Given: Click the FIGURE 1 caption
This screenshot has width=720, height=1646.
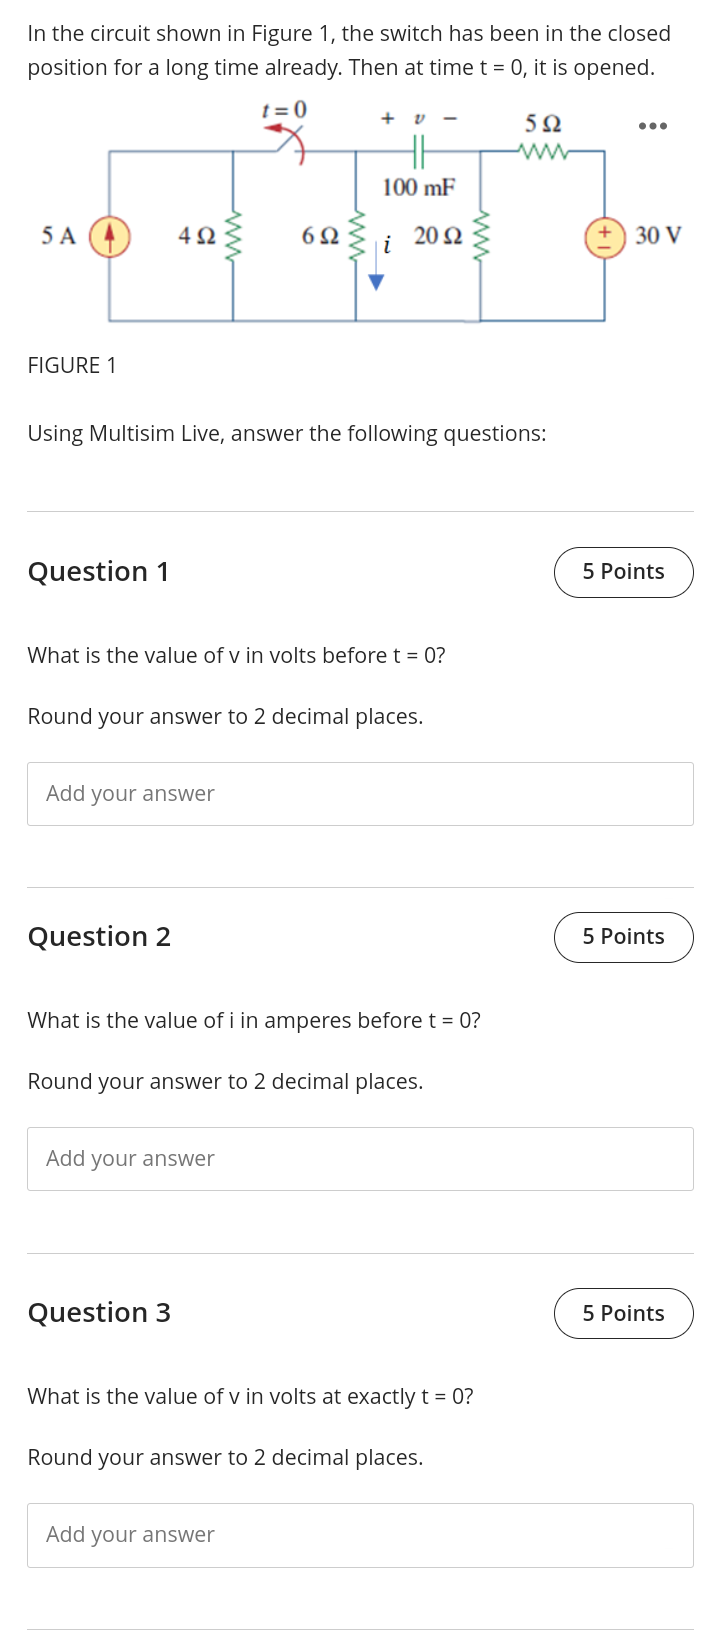Looking at the screenshot, I should tap(72, 366).
